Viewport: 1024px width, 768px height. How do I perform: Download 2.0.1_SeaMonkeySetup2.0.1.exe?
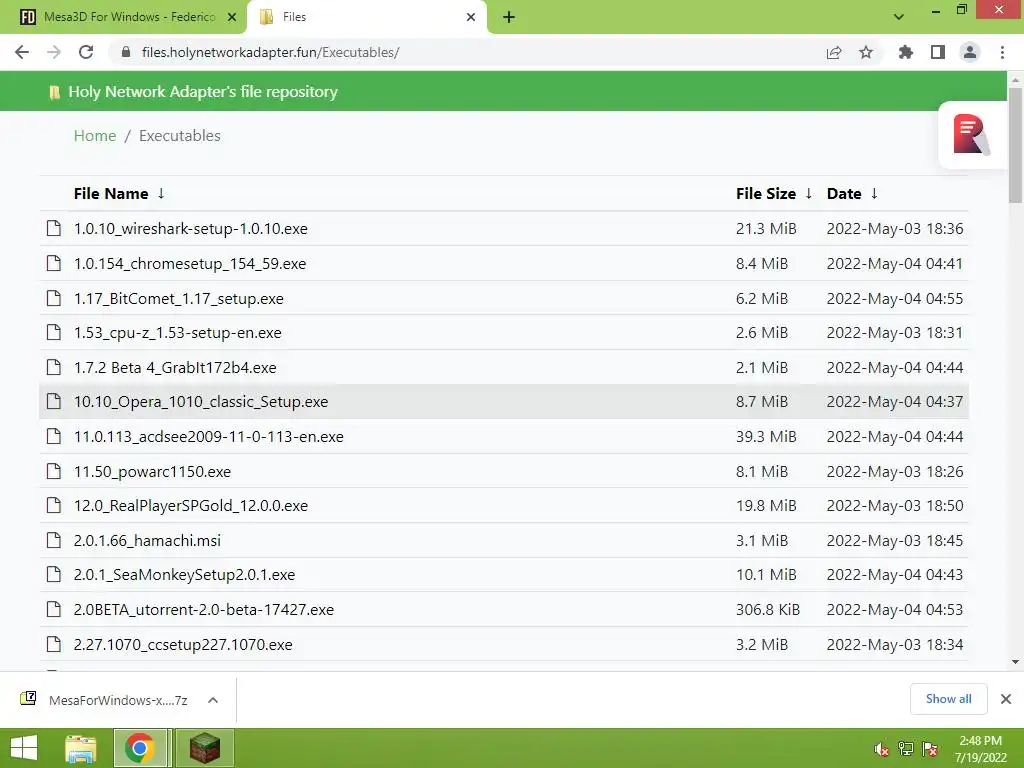[x=184, y=575]
